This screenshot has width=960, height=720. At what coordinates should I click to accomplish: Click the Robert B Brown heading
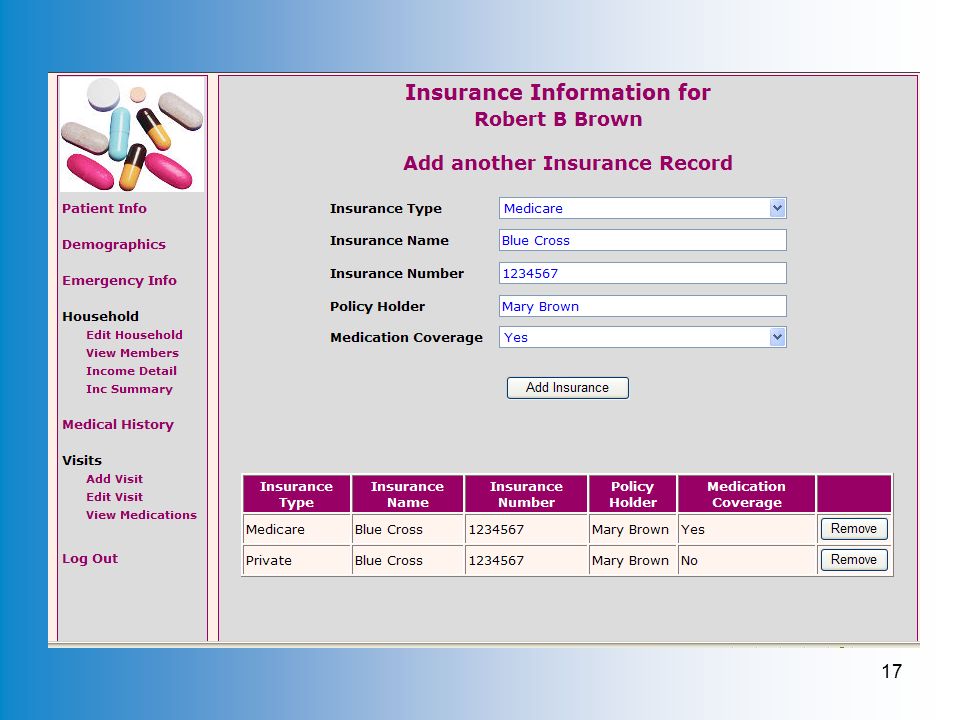558,119
